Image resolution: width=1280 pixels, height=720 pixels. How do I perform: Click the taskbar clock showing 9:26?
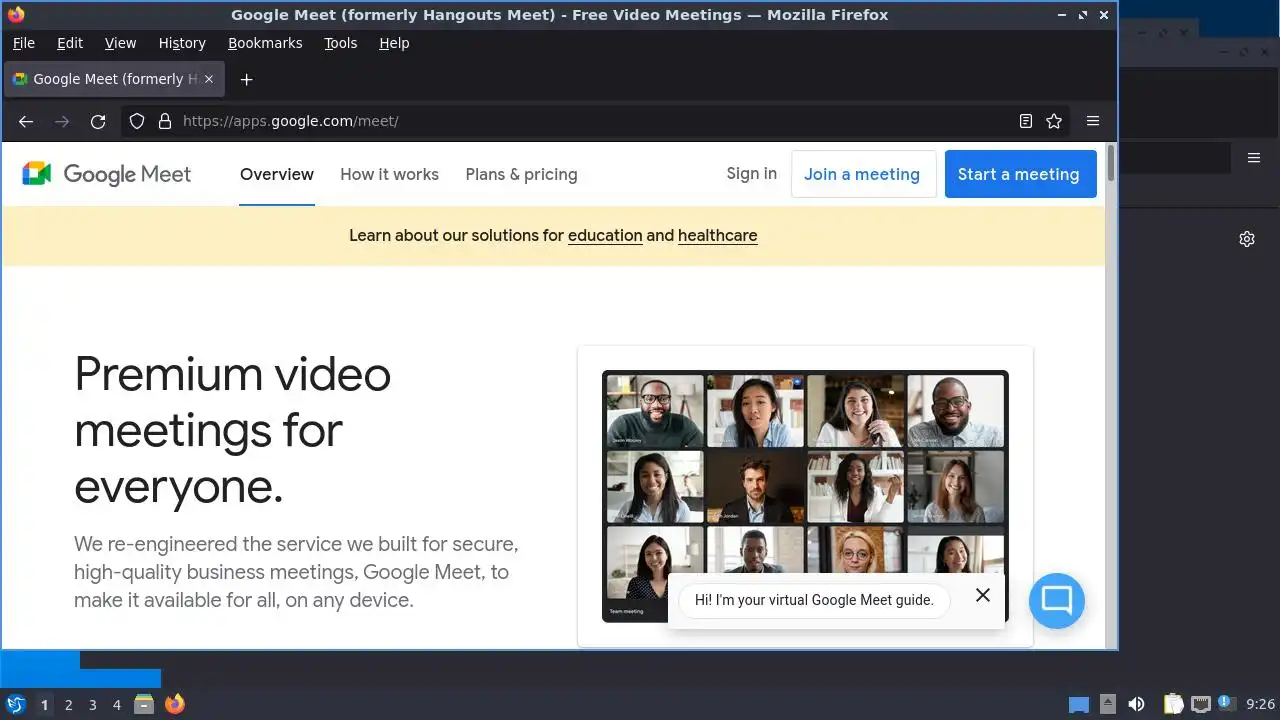coord(1260,704)
